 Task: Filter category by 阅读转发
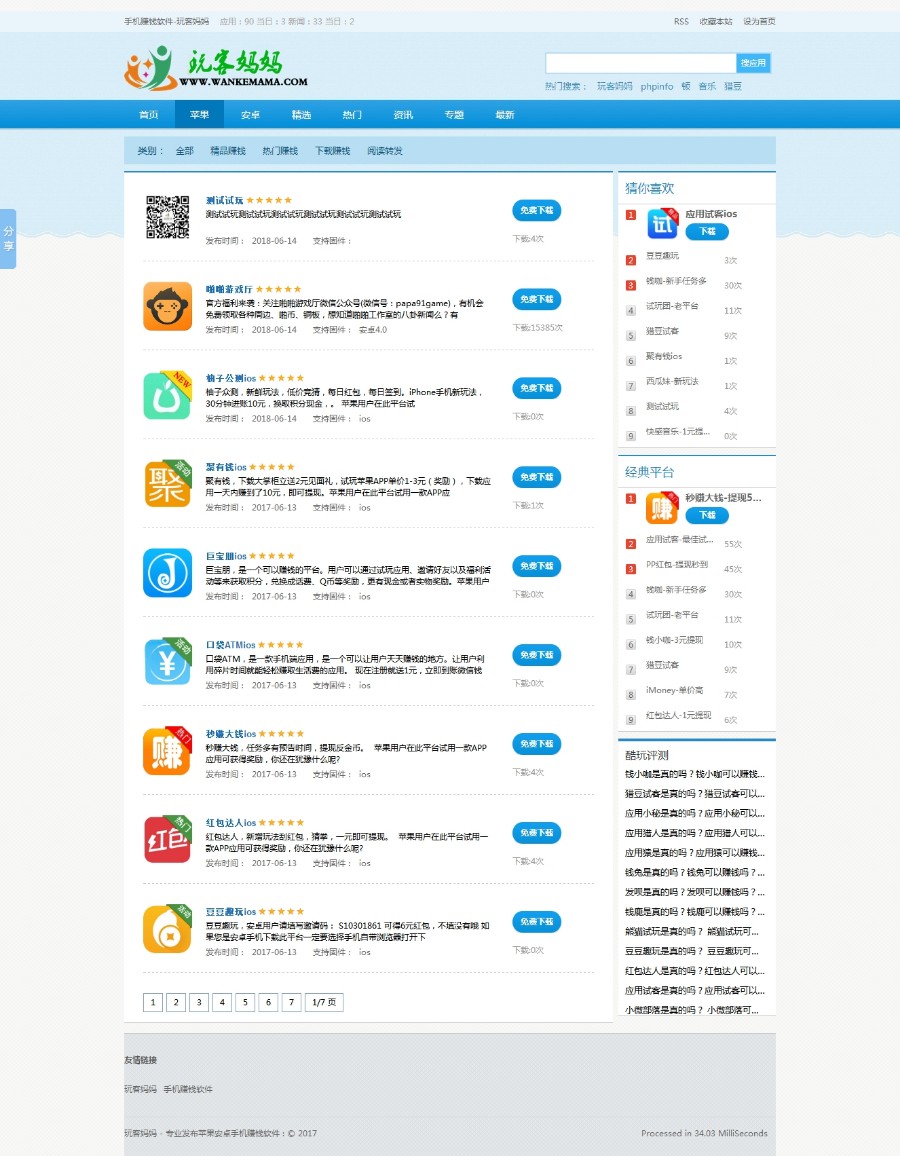click(x=385, y=150)
